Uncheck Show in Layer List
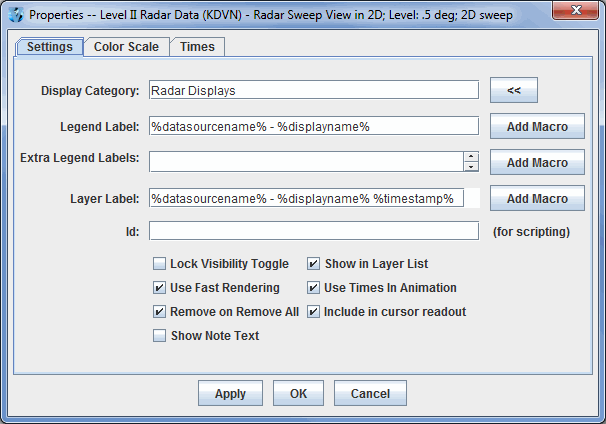 (x=313, y=264)
